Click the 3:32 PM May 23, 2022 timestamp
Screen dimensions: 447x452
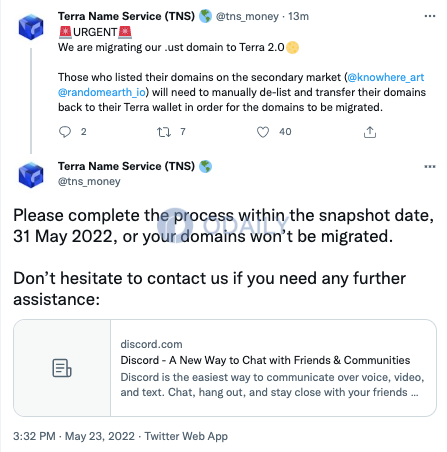74,436
